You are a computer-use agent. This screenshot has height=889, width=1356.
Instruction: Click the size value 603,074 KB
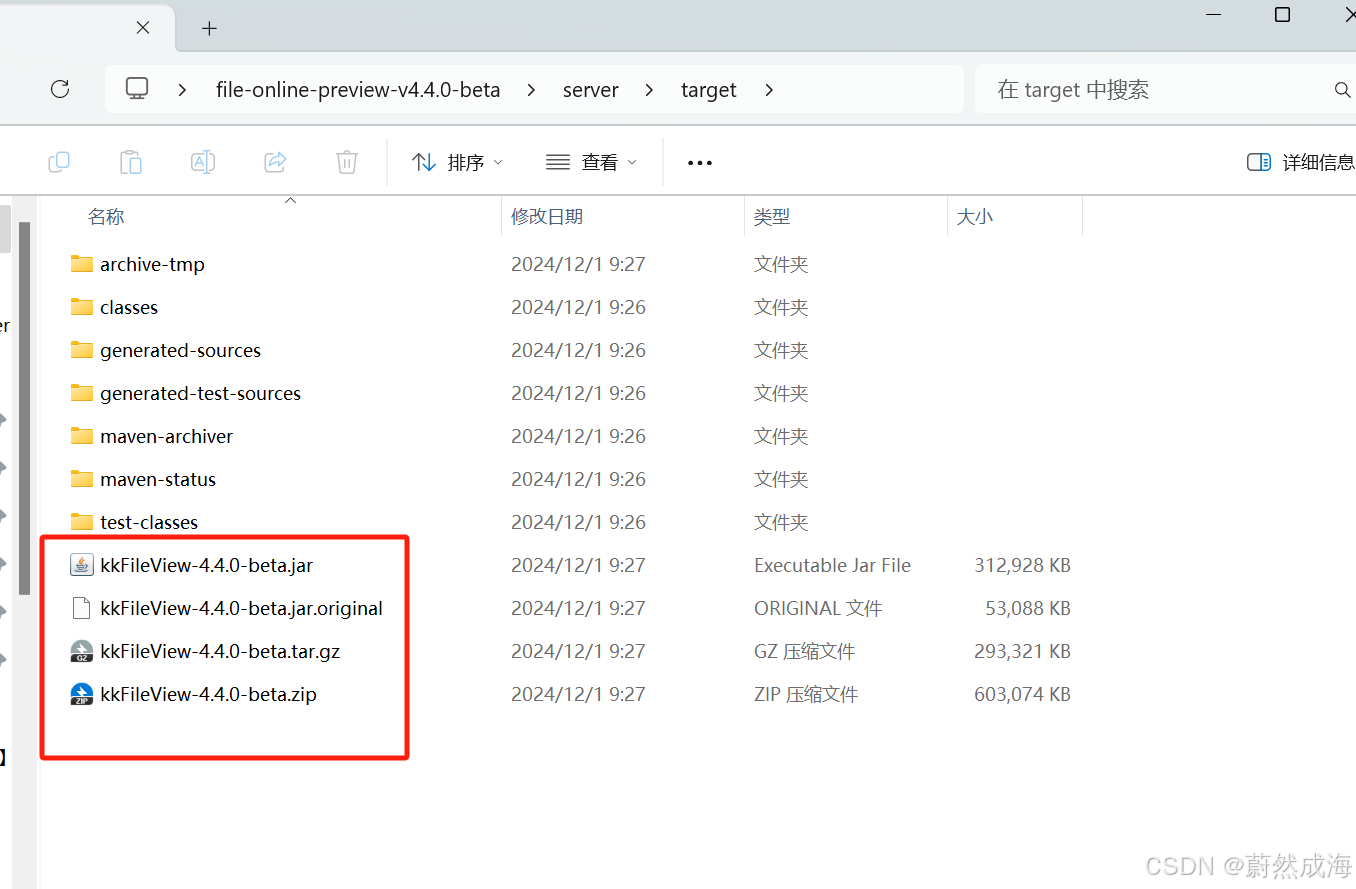[x=1022, y=694]
